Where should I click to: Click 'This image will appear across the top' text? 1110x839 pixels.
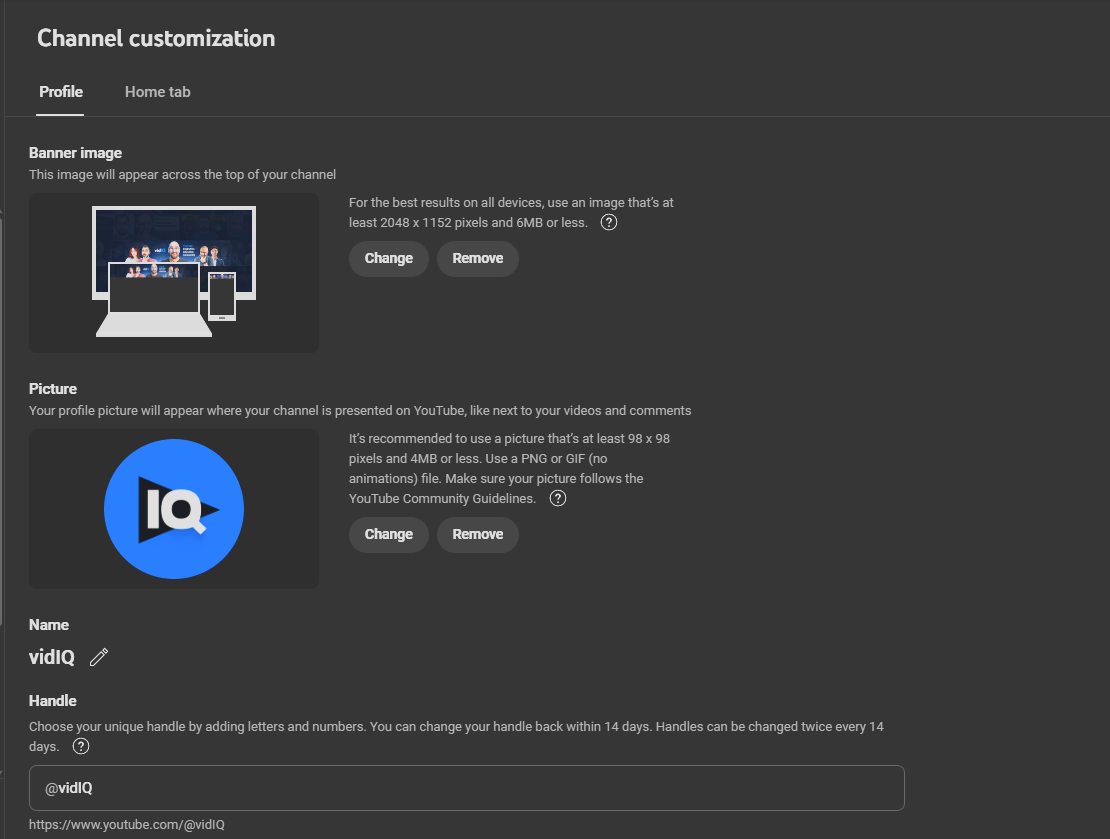183,175
